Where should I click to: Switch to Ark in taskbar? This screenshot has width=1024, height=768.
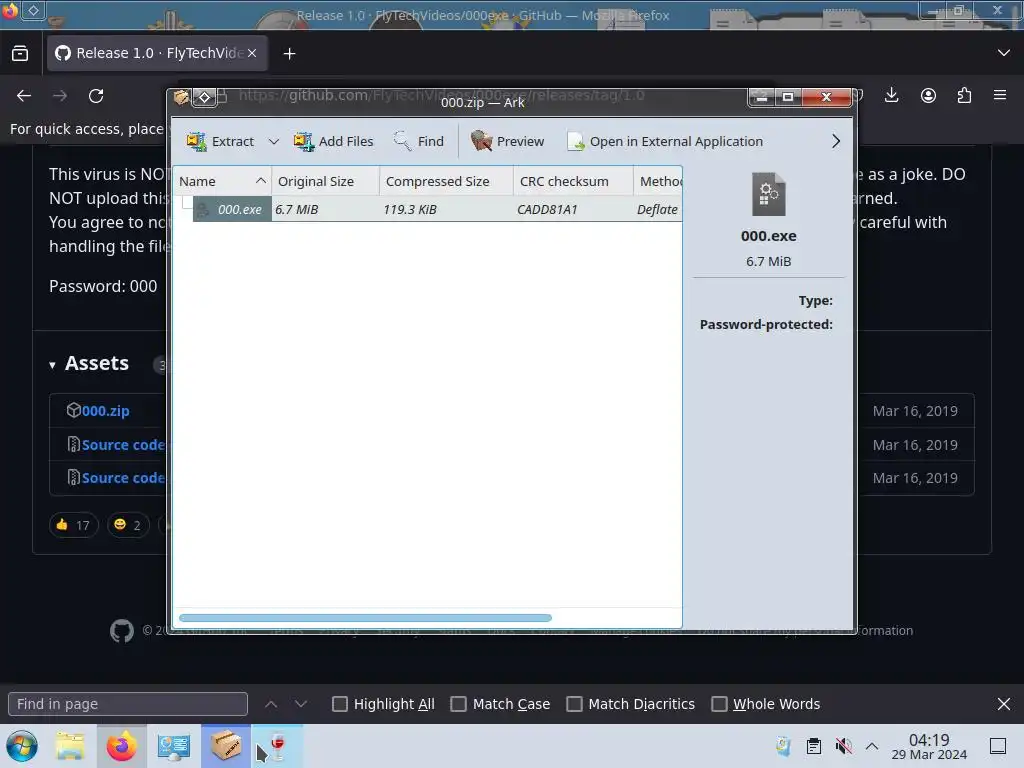tap(225, 746)
